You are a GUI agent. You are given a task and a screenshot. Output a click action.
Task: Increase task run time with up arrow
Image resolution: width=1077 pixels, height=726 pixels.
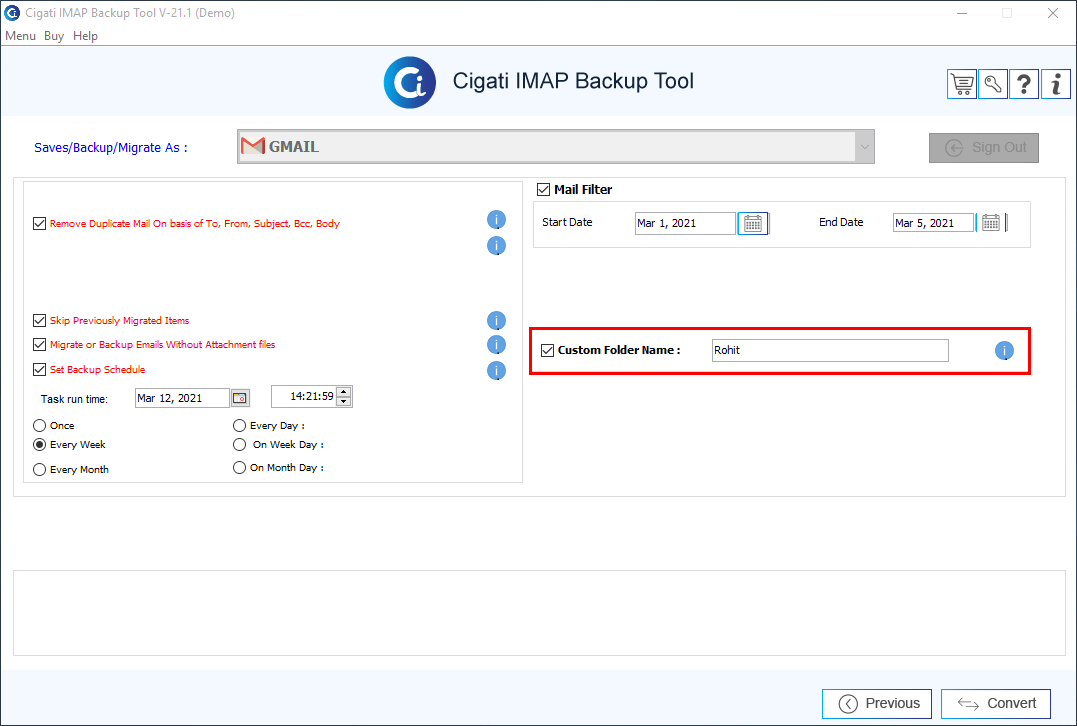(344, 392)
